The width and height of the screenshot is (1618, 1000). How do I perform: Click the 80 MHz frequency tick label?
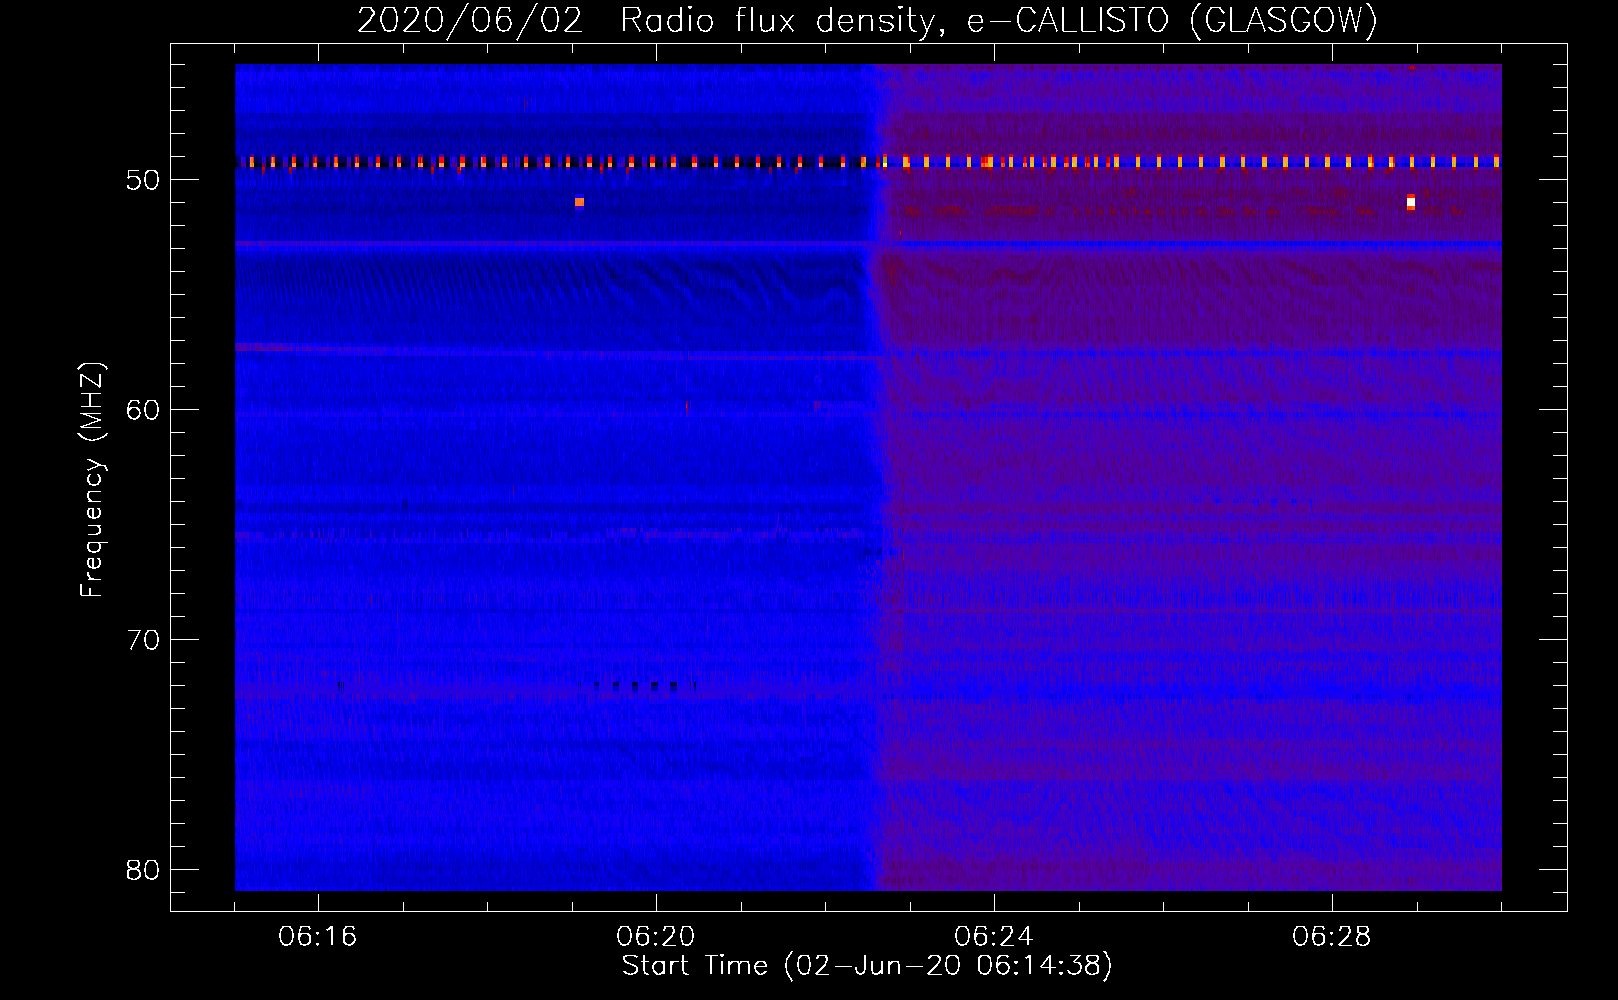coord(143,870)
